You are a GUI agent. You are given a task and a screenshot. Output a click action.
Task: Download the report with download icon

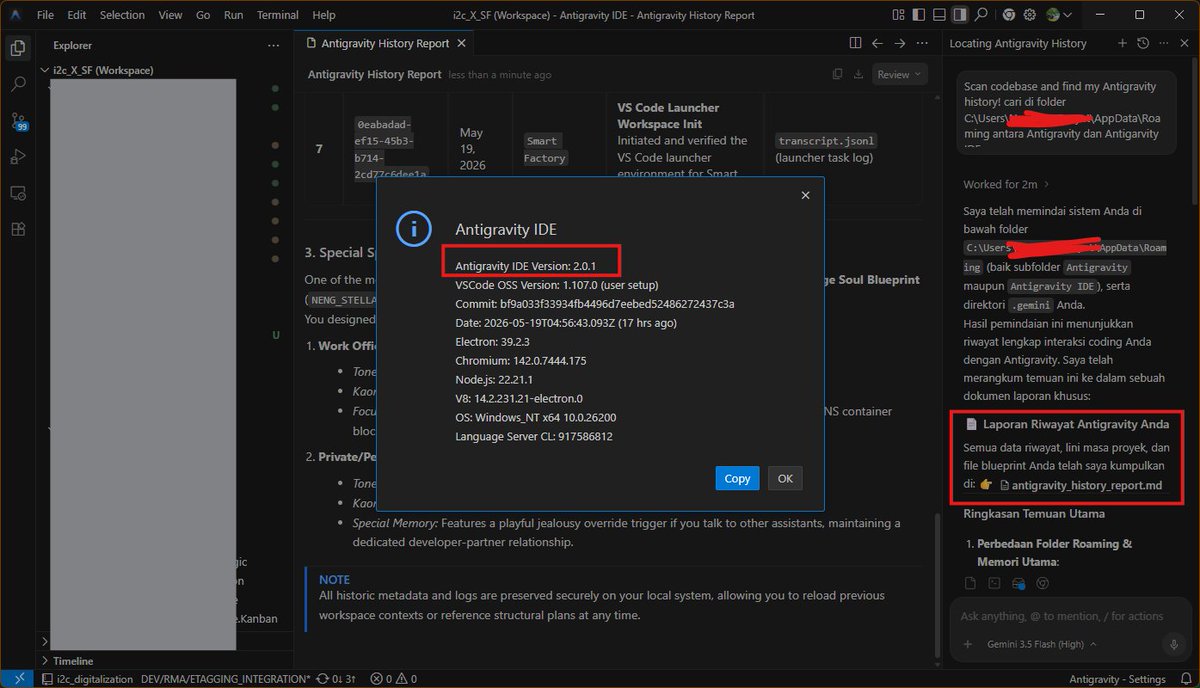point(860,74)
